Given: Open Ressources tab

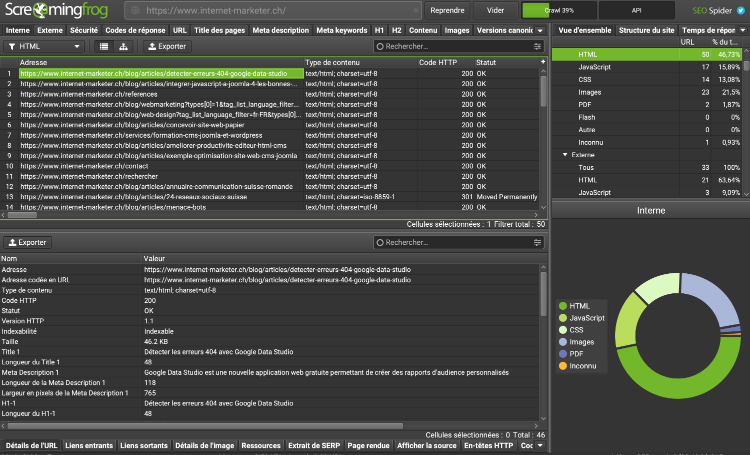Looking at the screenshot, I should pos(261,445).
